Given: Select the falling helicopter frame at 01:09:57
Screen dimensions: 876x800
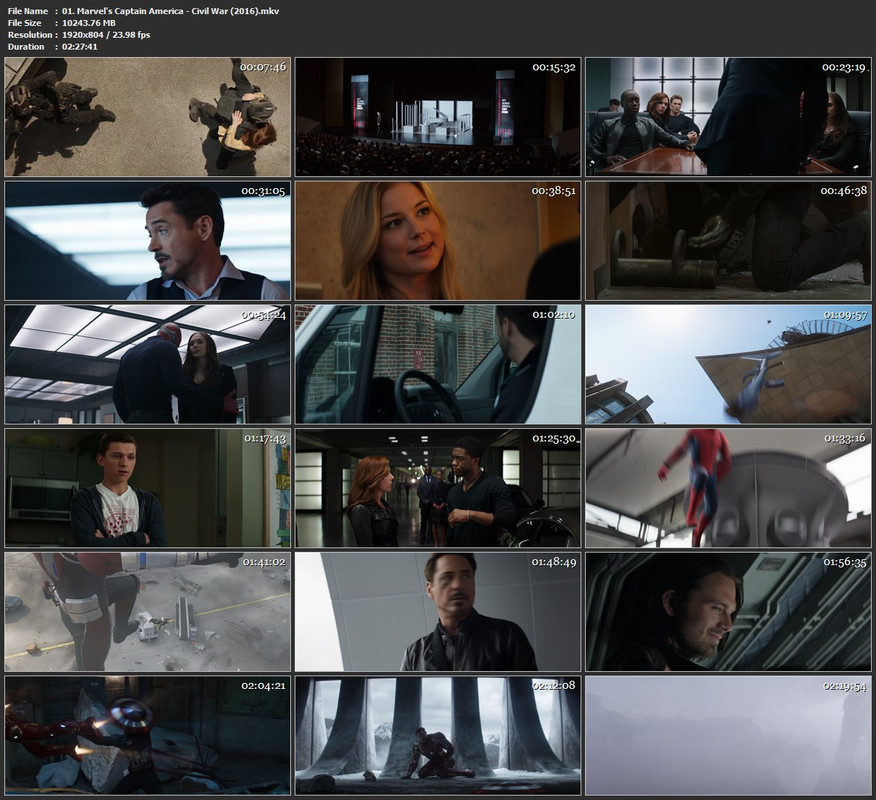Looking at the screenshot, I should [x=728, y=364].
